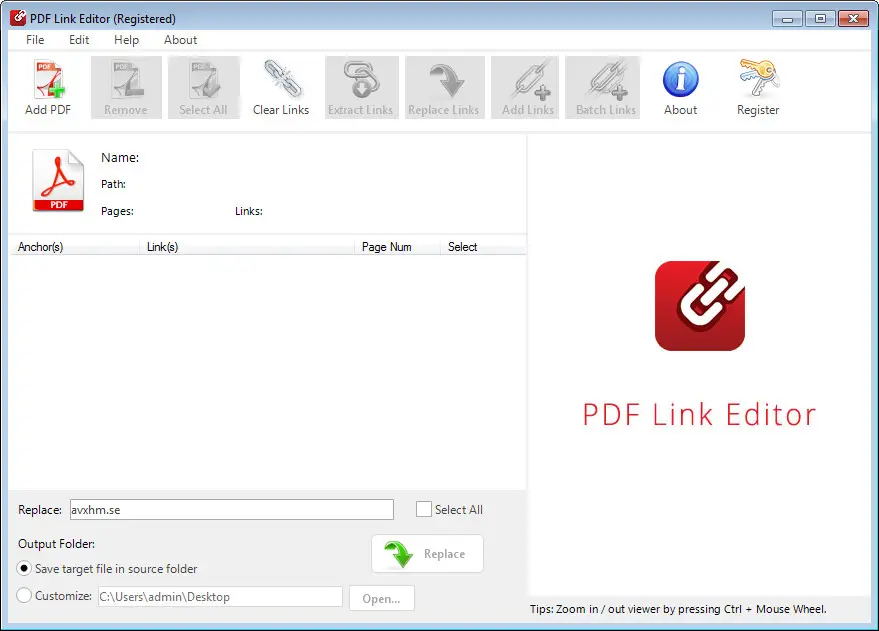Viewport: 879px width, 631px height.
Task: Maximize the PDF Link Editor window
Action: click(820, 18)
